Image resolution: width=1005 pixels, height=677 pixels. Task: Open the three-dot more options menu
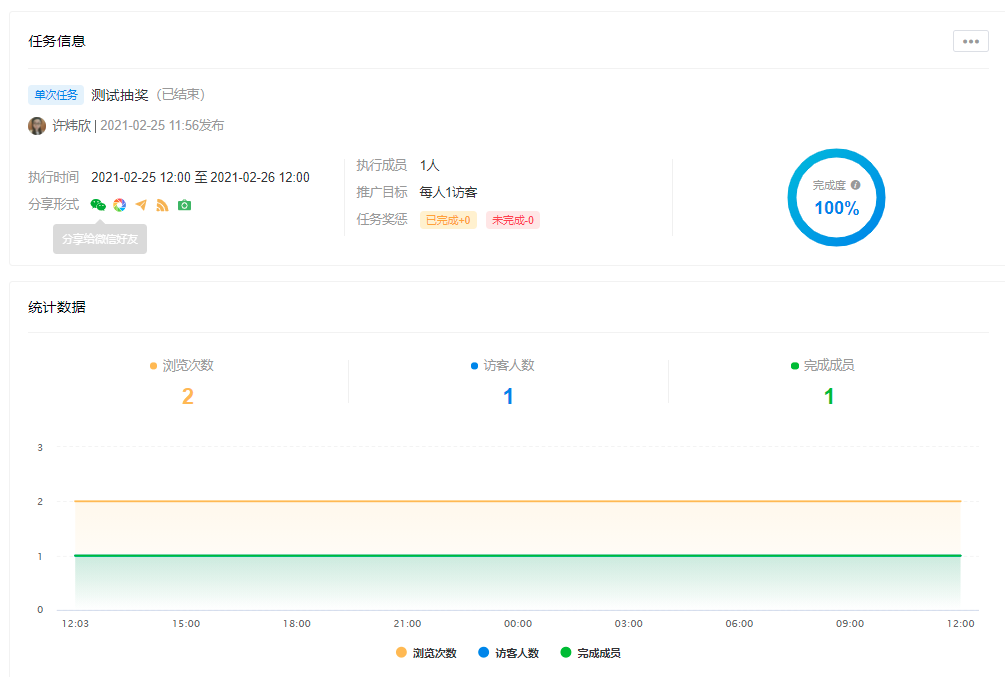970,41
